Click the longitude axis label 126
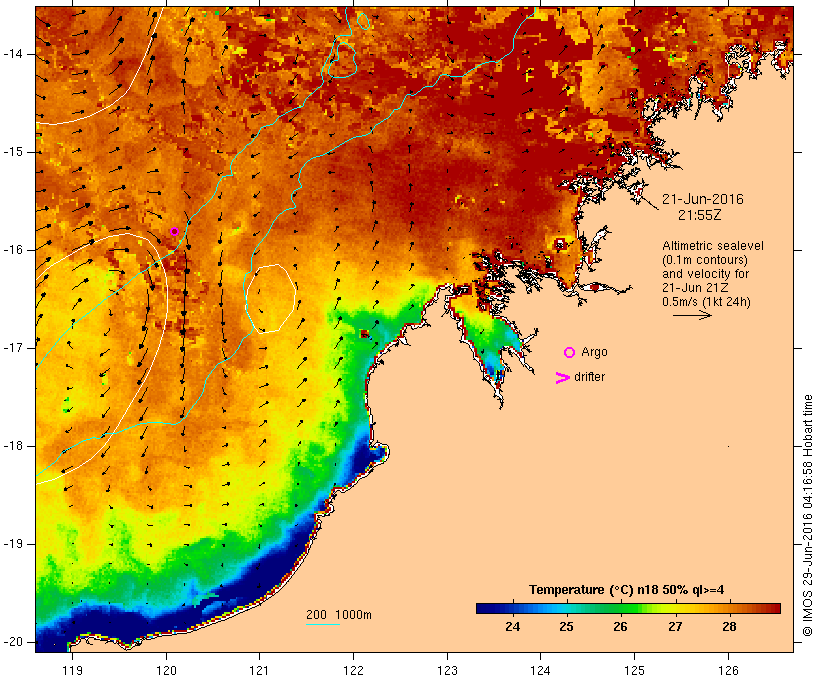This screenshot has height=680, width=820. 728,671
